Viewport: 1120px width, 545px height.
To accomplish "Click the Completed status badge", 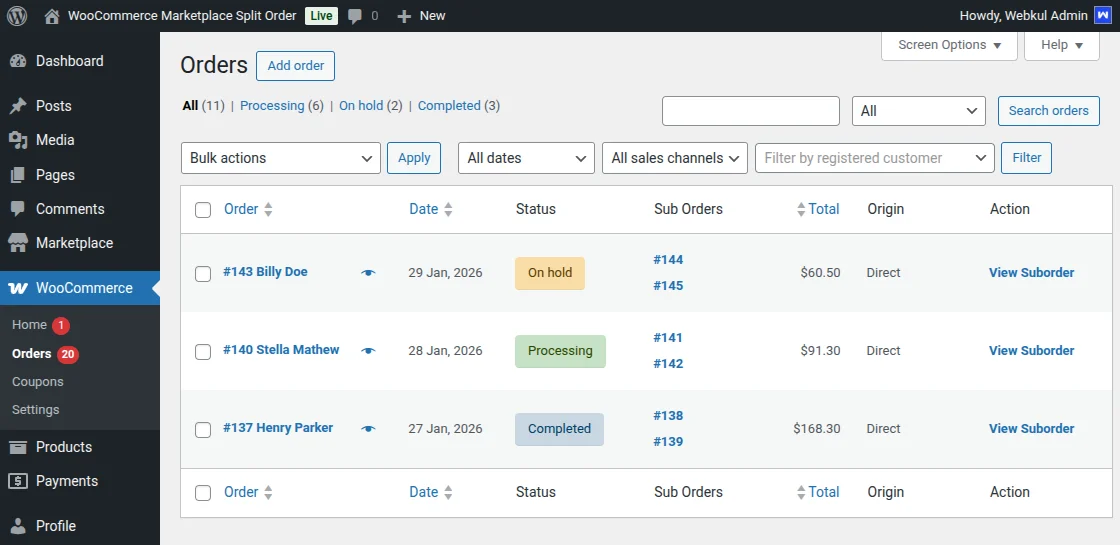I will (559, 429).
